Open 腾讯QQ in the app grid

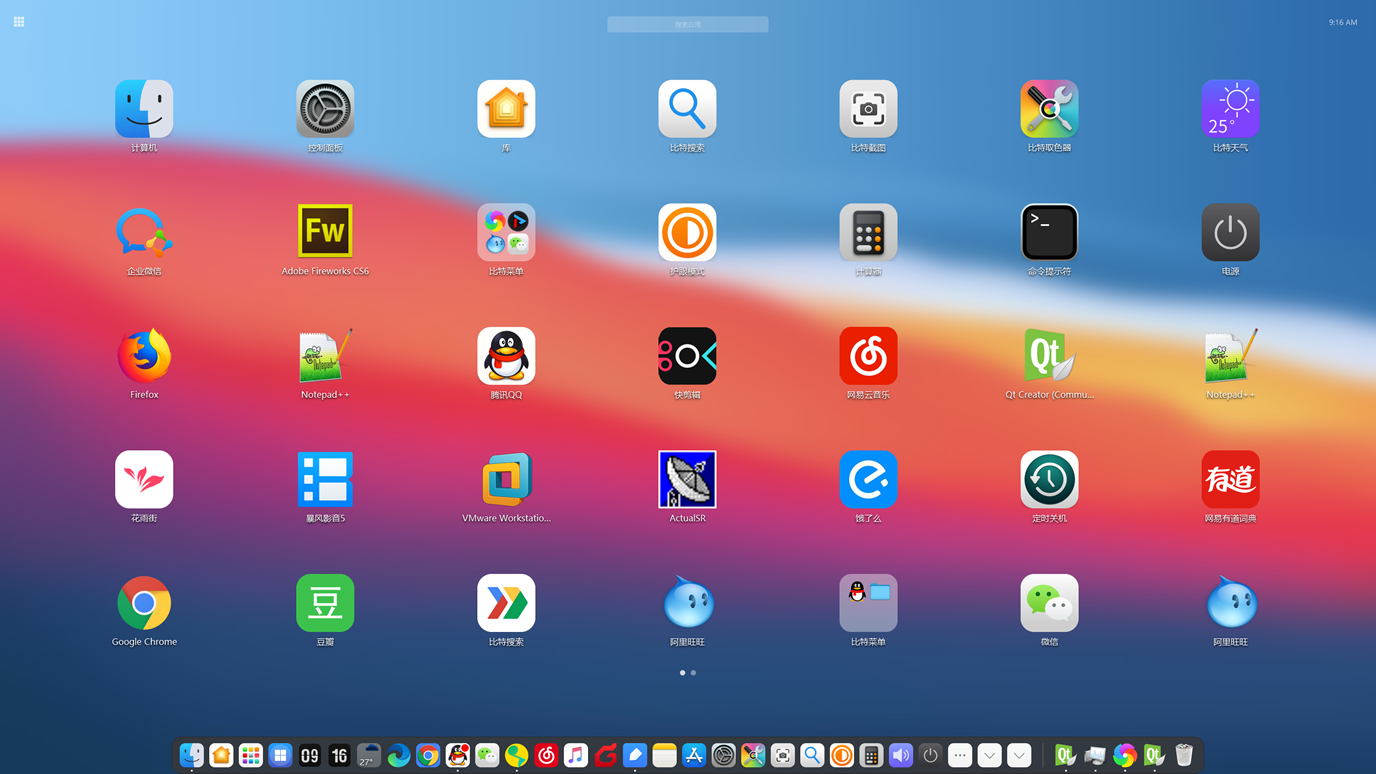click(506, 356)
